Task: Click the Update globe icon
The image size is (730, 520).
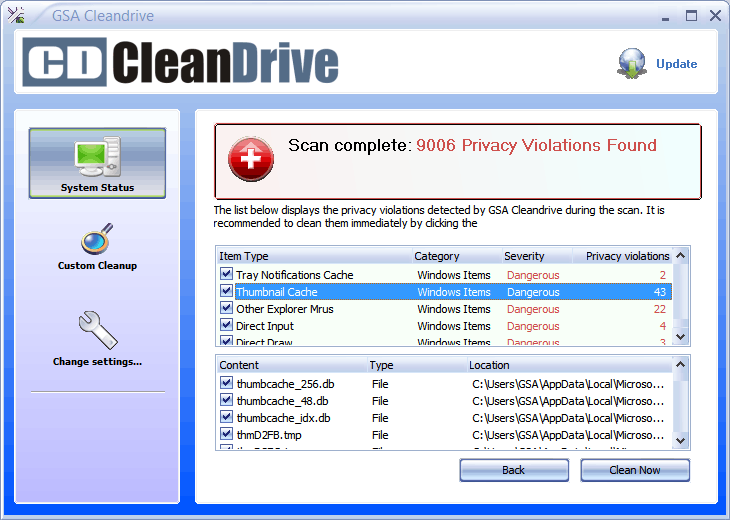Action: point(632,63)
